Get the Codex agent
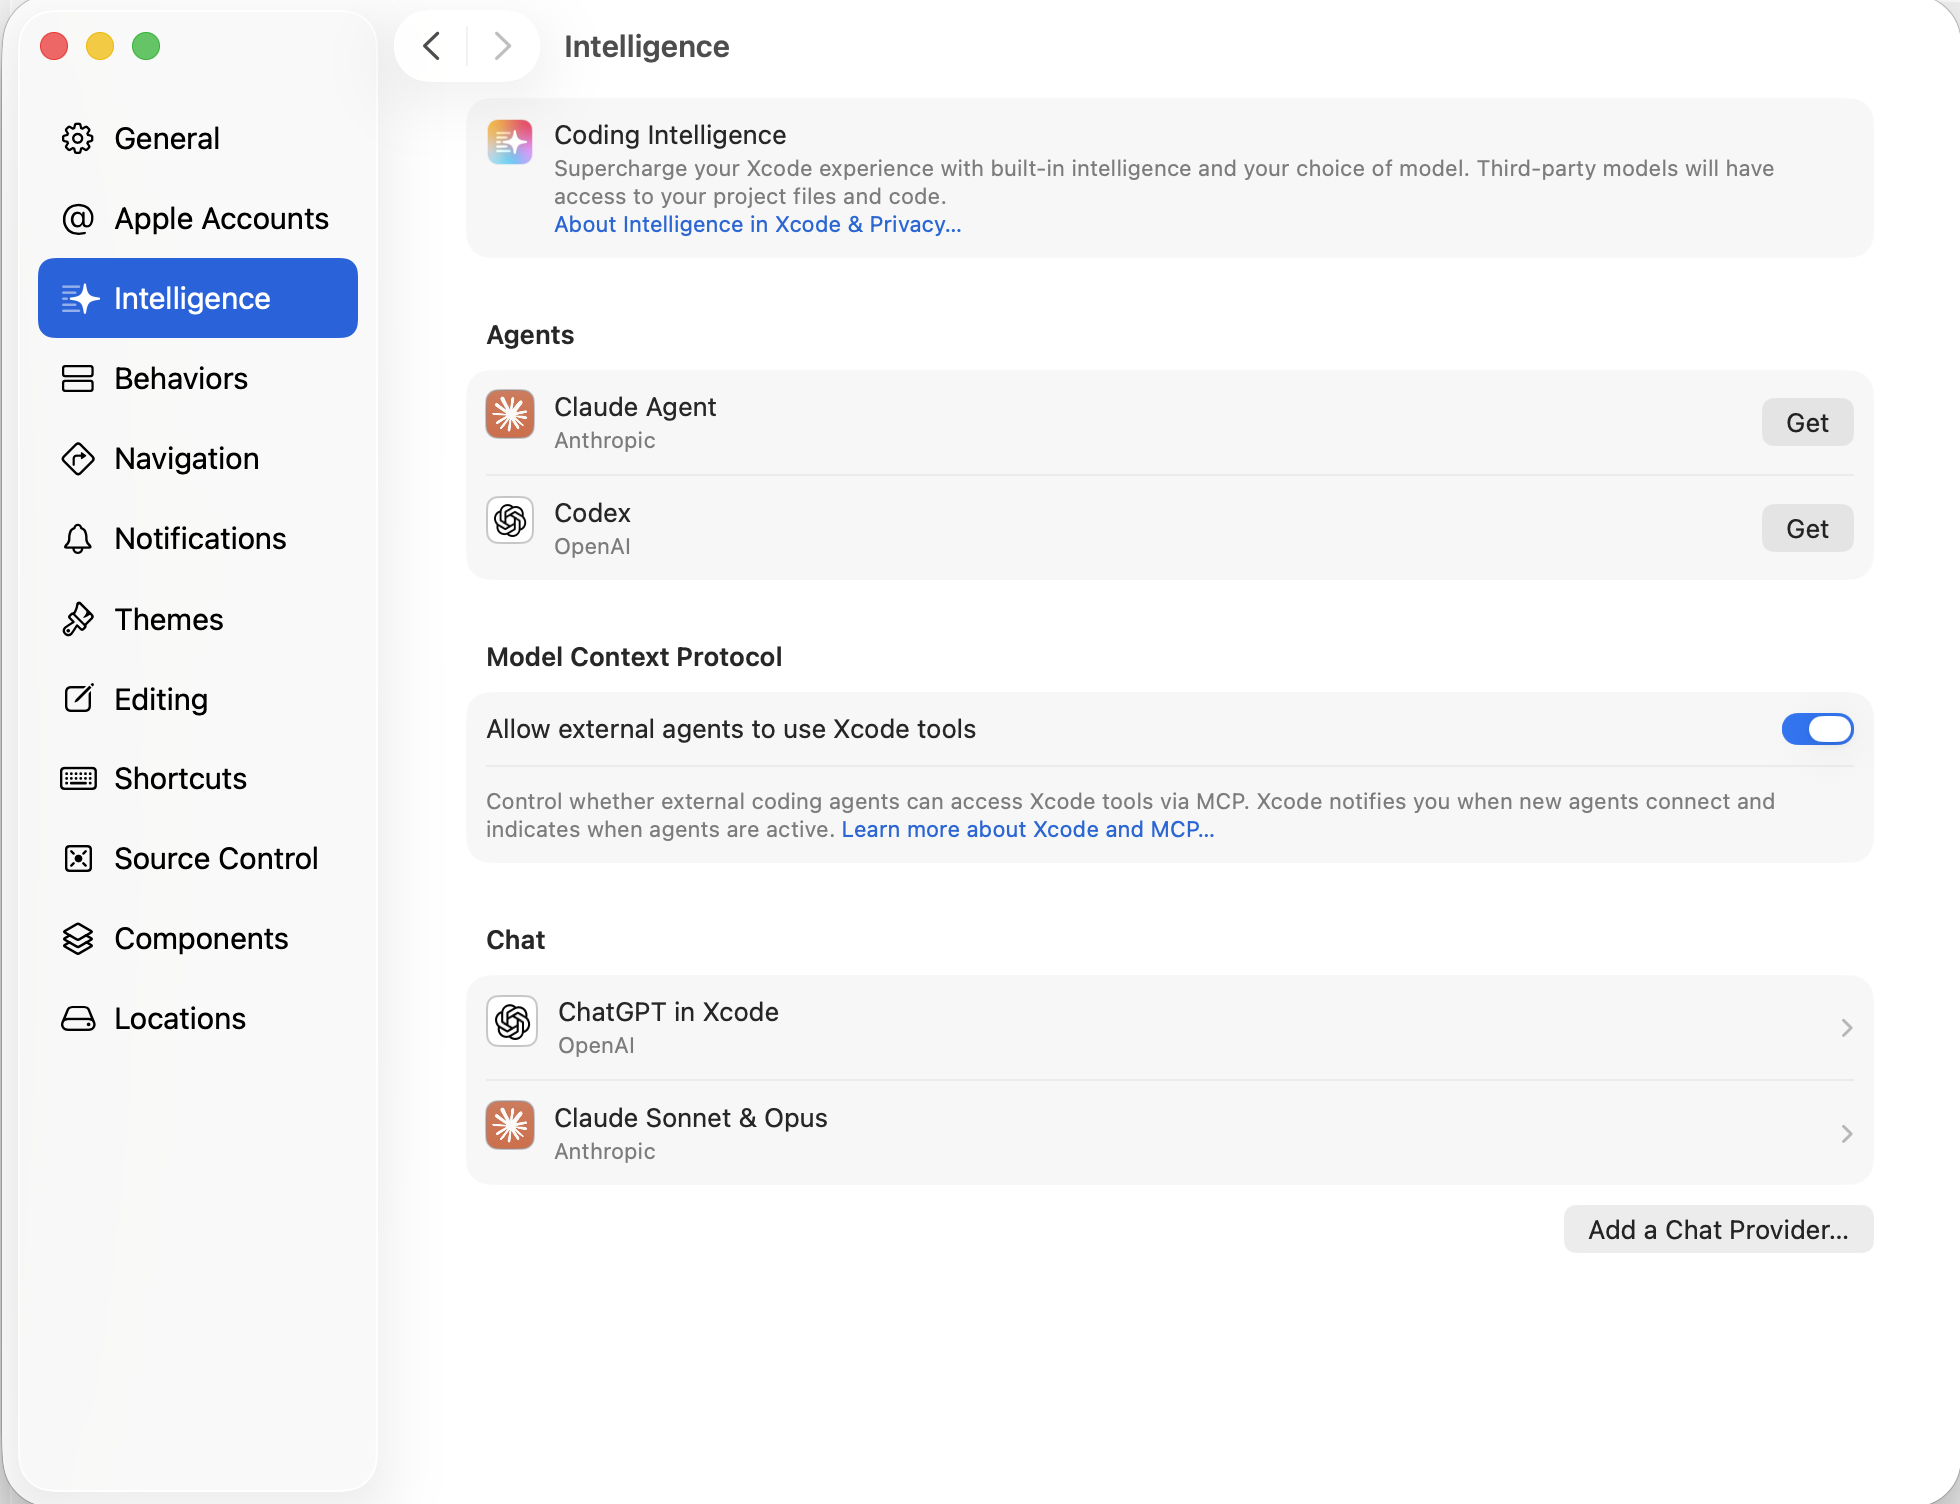Viewport: 1960px width, 1504px height. click(1806, 529)
